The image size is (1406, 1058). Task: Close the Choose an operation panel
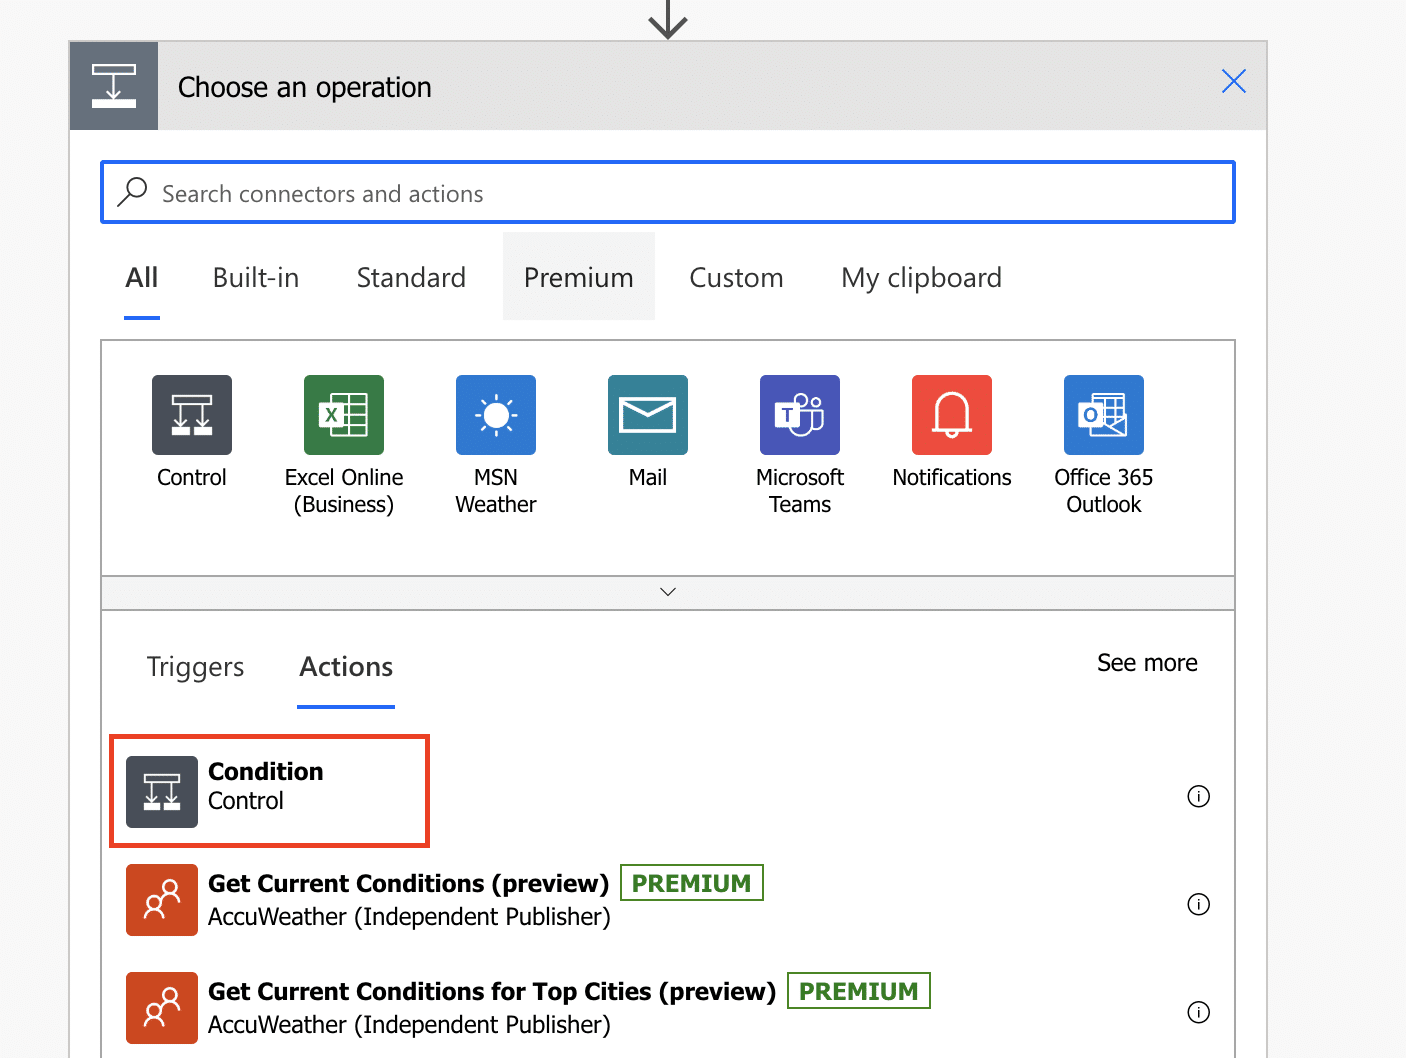(1234, 81)
